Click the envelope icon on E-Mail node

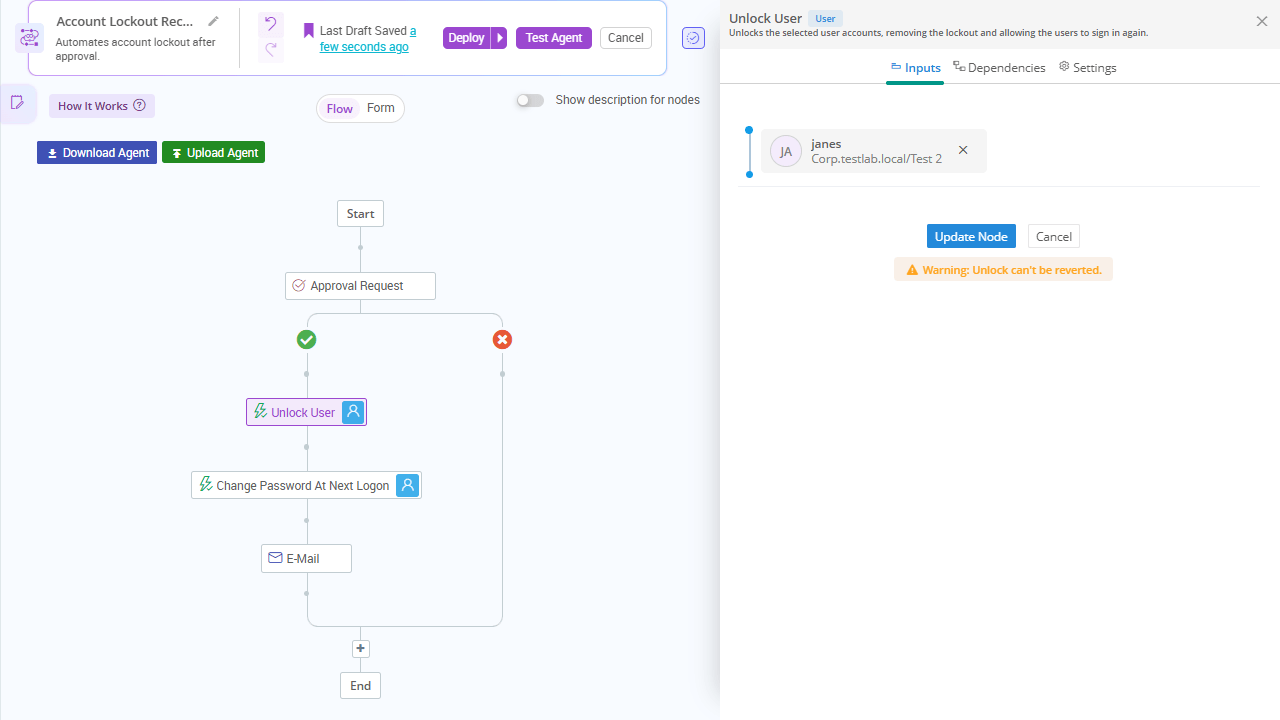coord(275,558)
